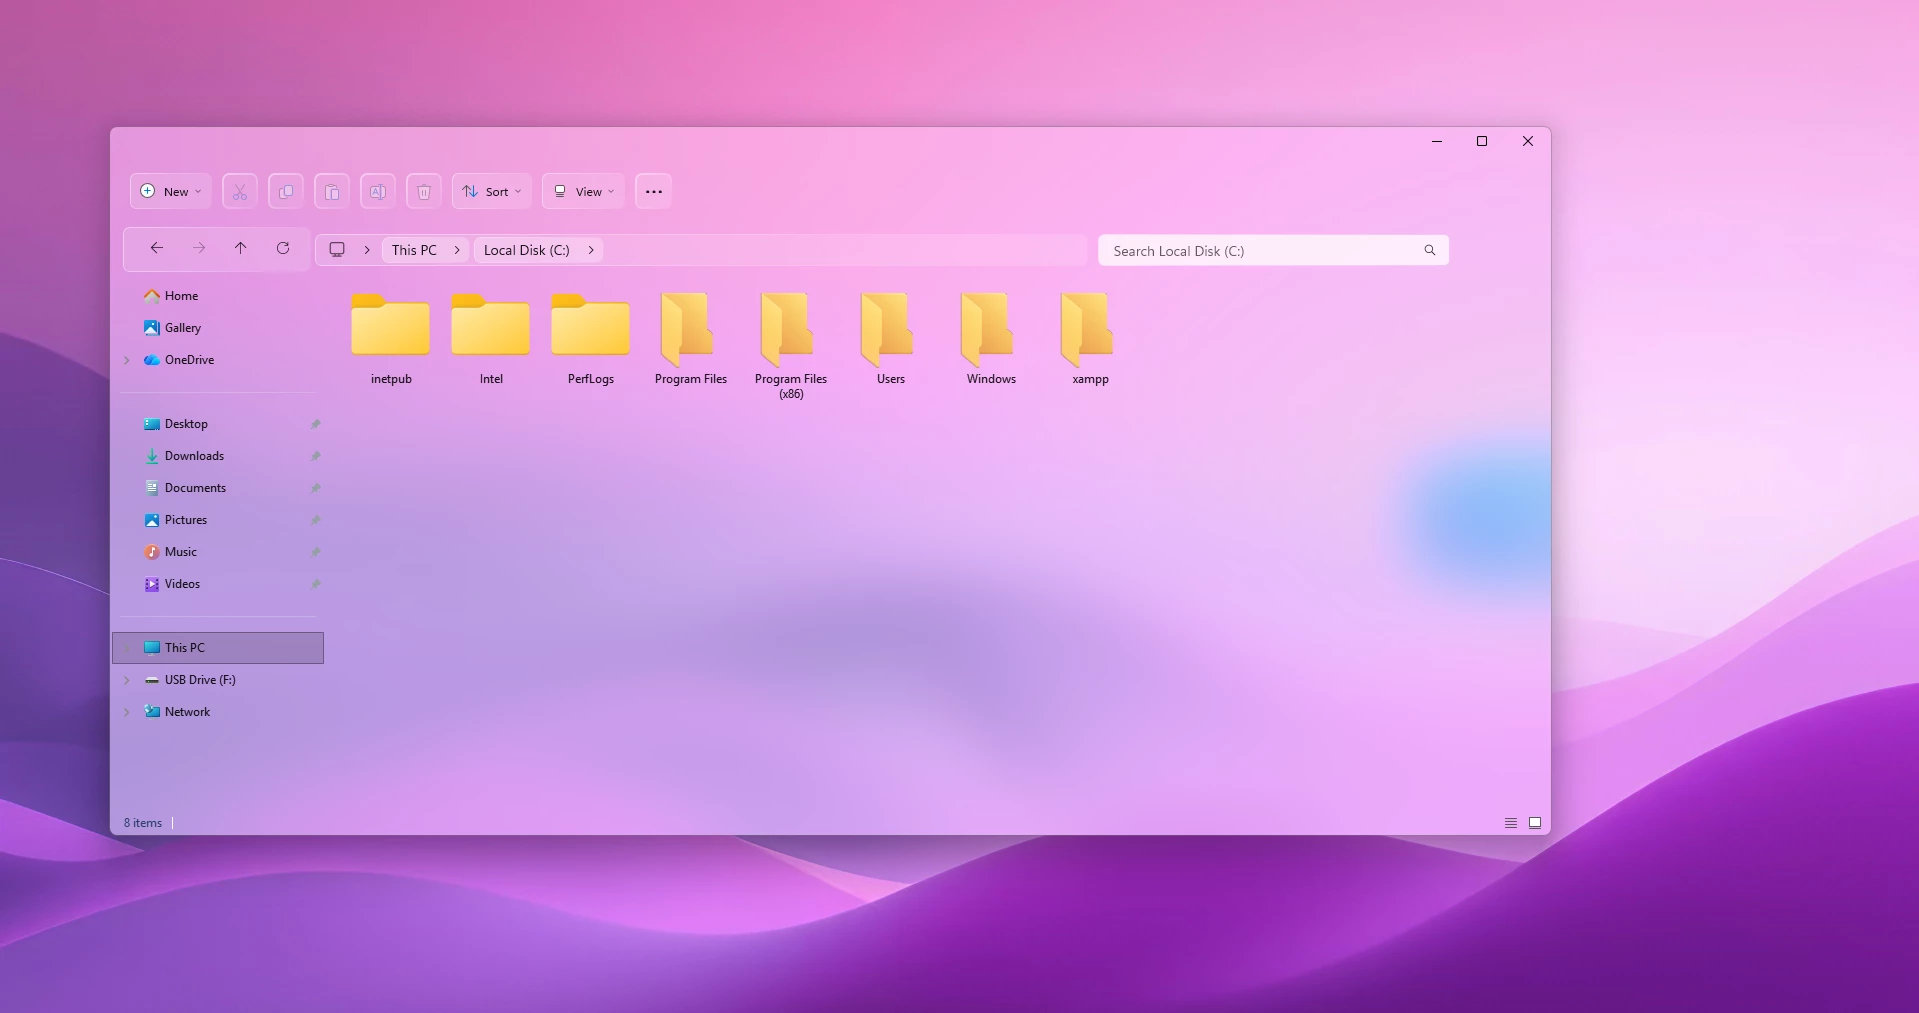This screenshot has height=1013, width=1919.
Task: Open the Sort dropdown menu
Action: tap(491, 192)
